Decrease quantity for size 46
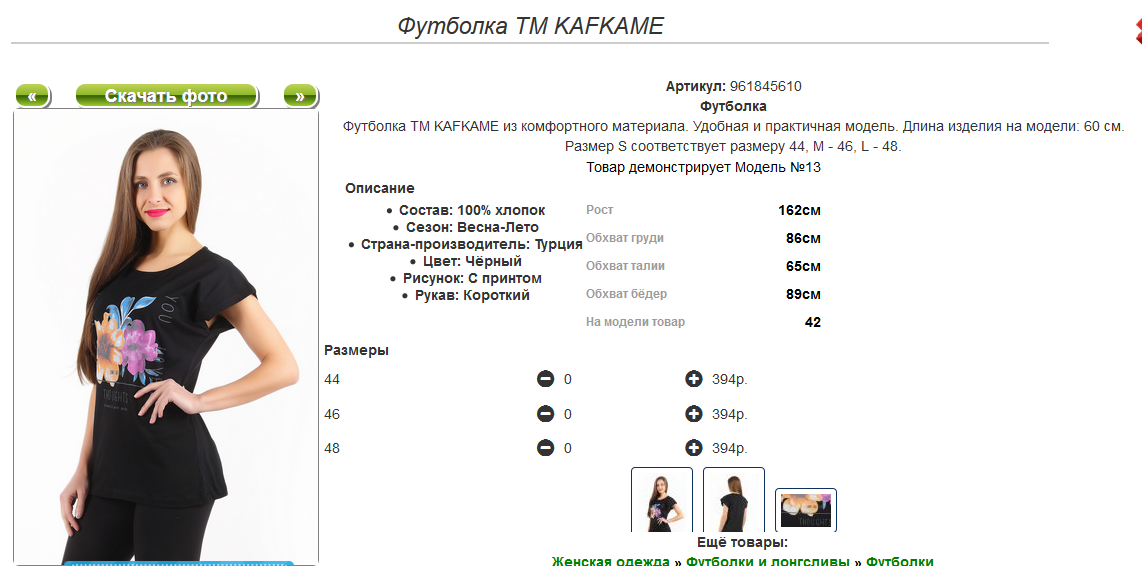 click(545, 414)
